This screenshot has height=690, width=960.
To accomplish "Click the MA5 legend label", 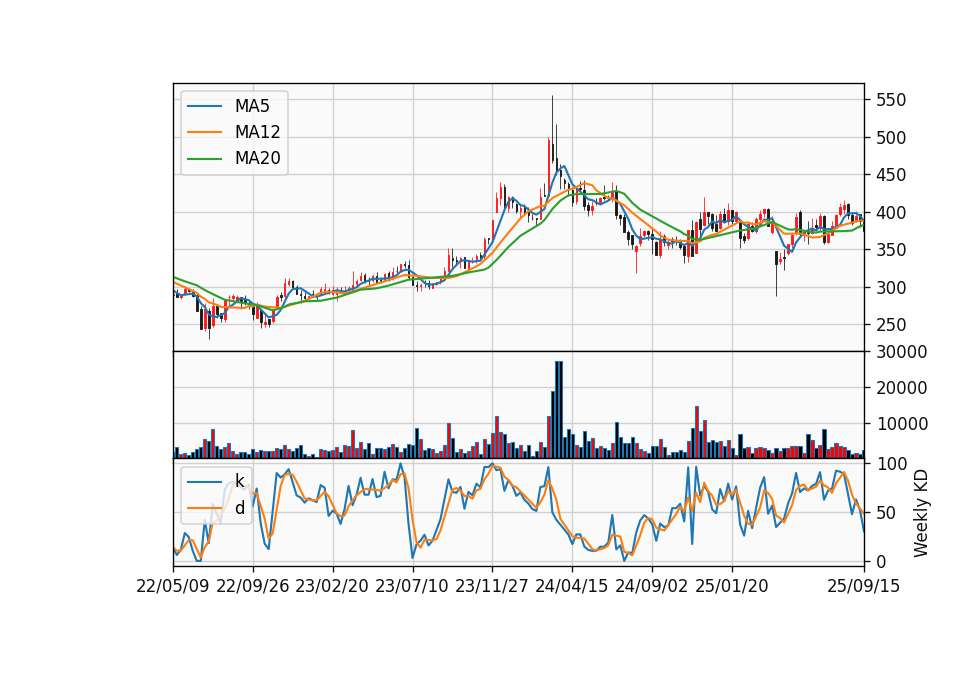I will coord(252,106).
